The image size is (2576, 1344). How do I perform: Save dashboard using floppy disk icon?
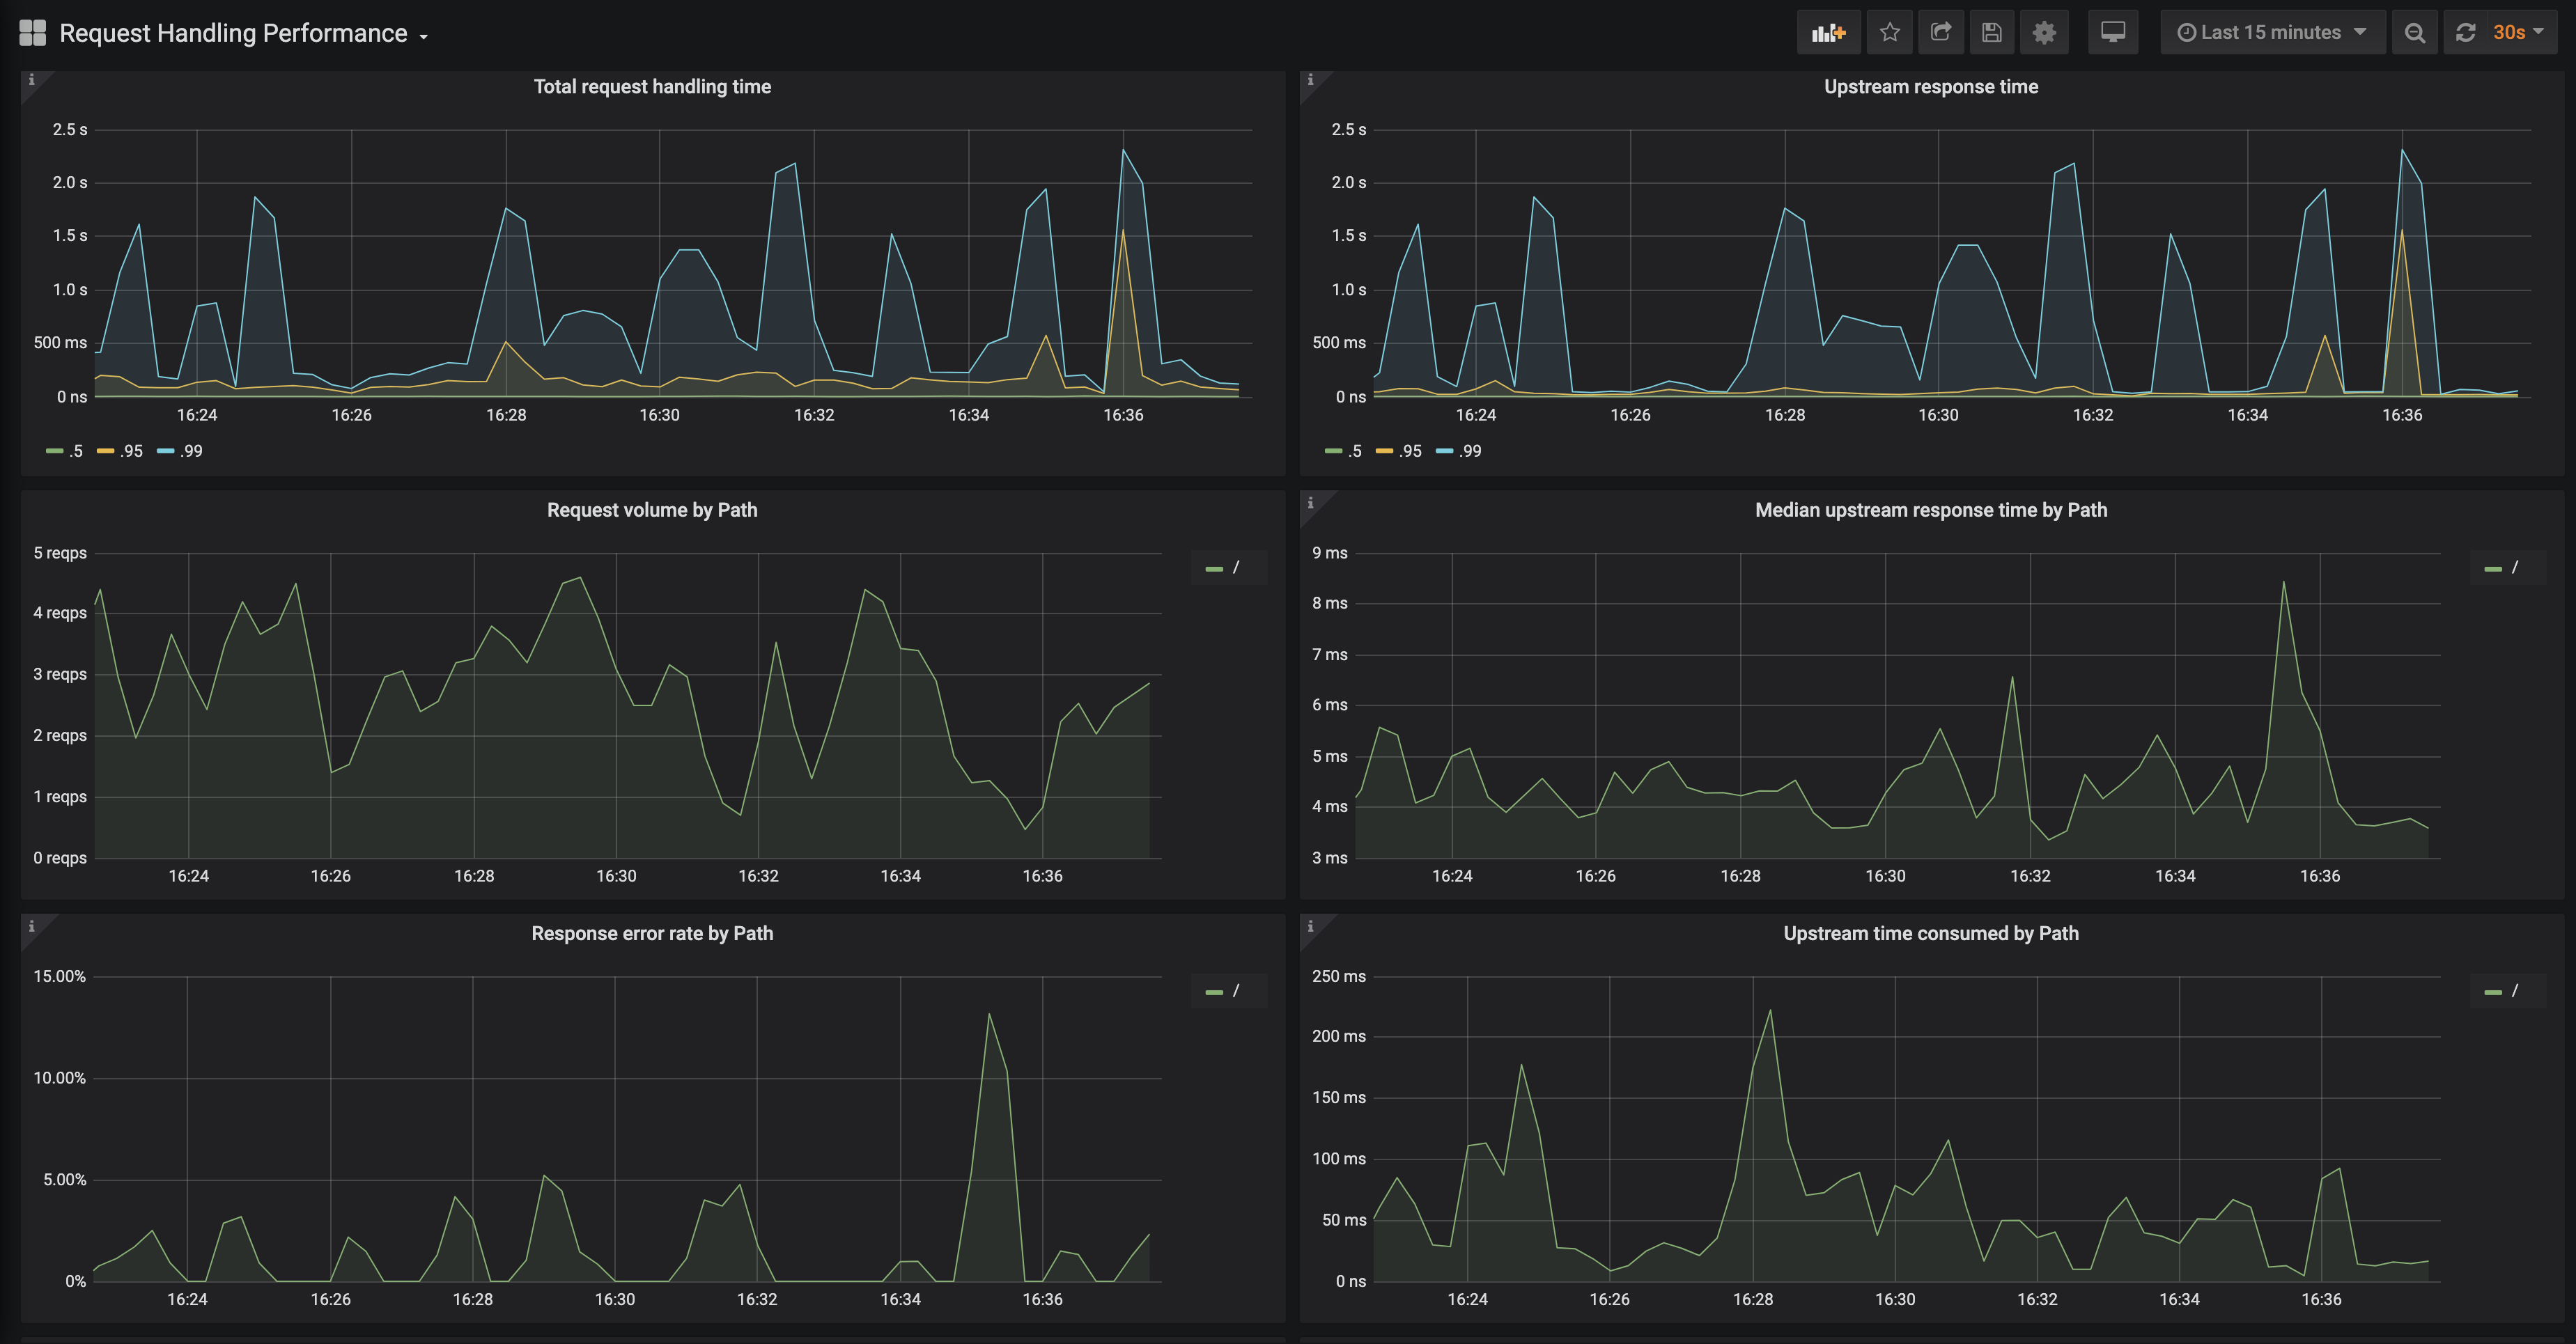tap(1991, 33)
